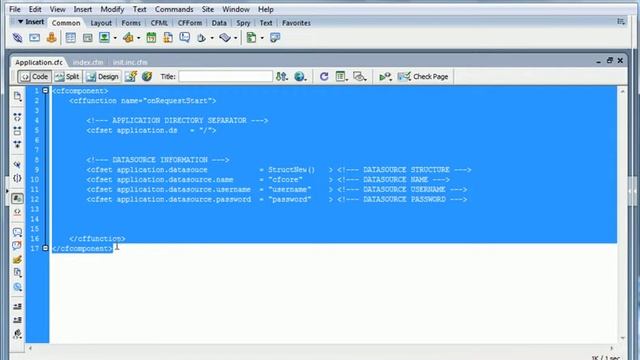Insert a Server-Side Include
This screenshot has height=360, width=640.
168,38
